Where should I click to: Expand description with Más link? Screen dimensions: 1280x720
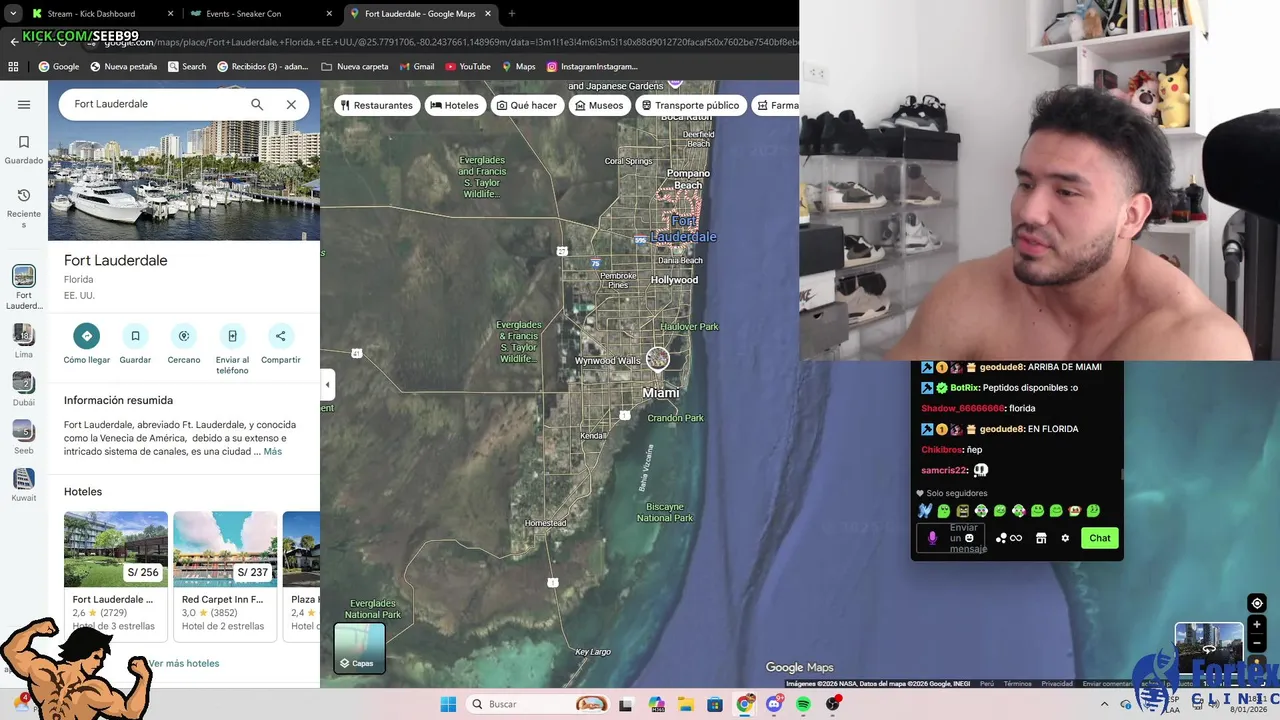(x=272, y=452)
